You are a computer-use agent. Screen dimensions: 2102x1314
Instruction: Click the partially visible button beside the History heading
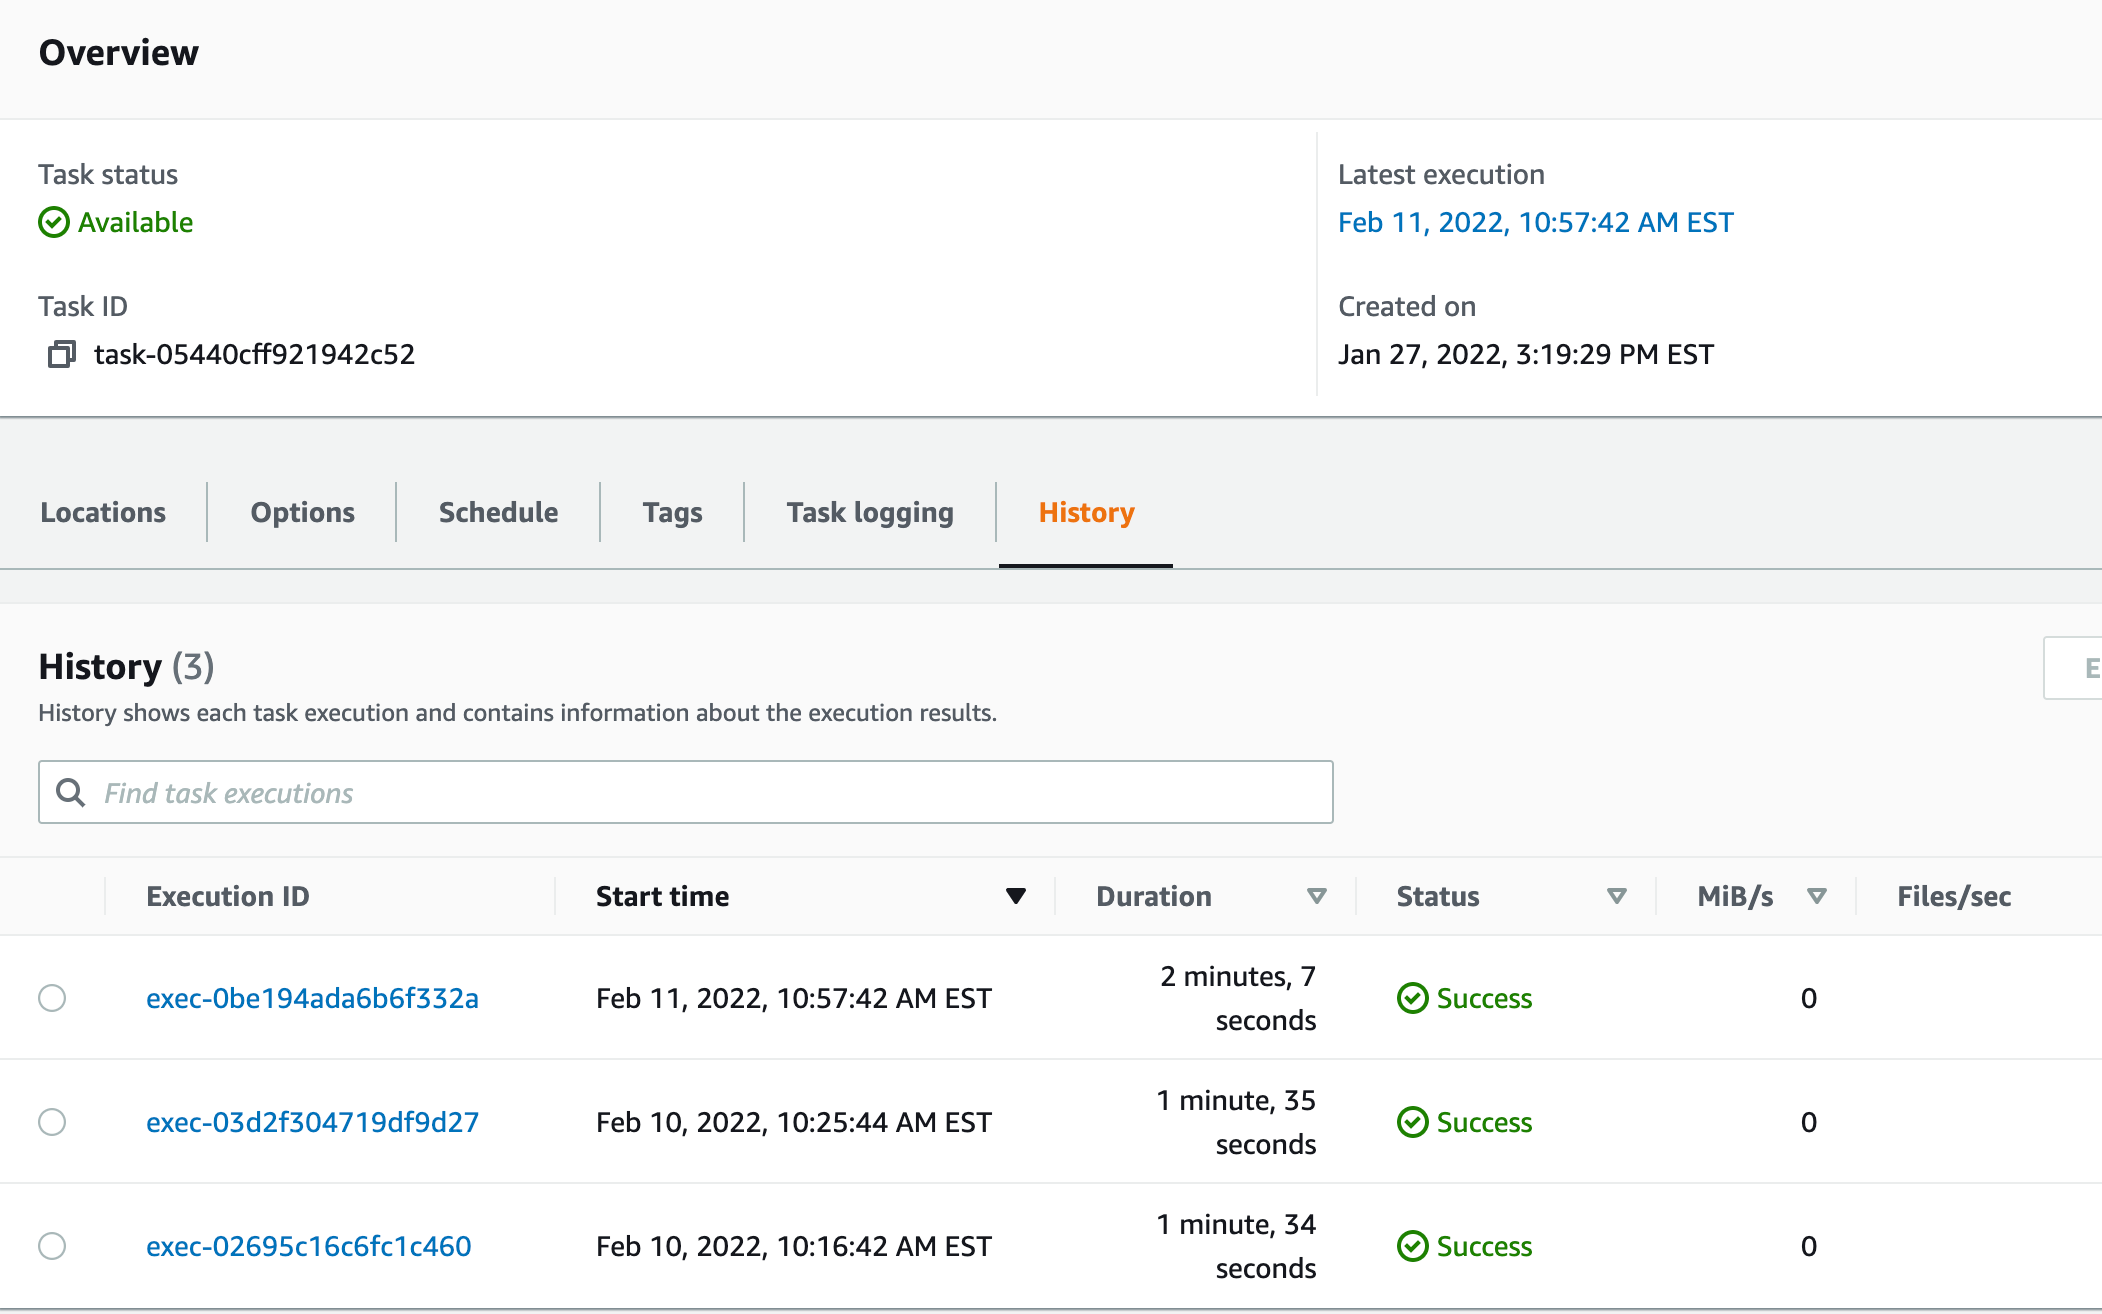pyautogui.click(x=2075, y=668)
